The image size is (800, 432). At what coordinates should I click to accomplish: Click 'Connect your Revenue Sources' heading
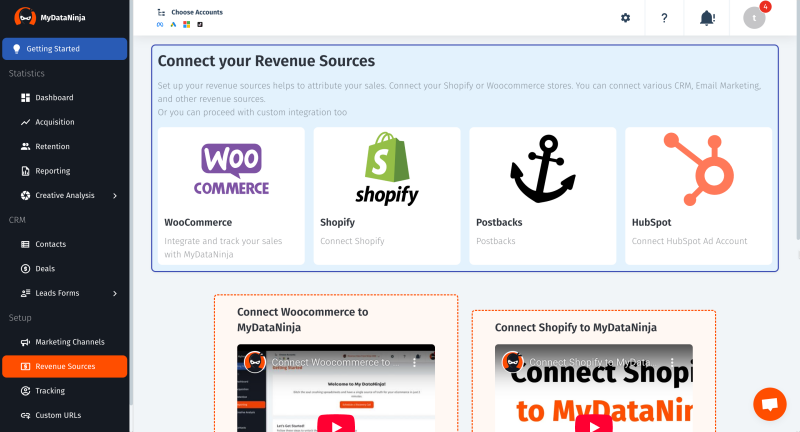[266, 61]
